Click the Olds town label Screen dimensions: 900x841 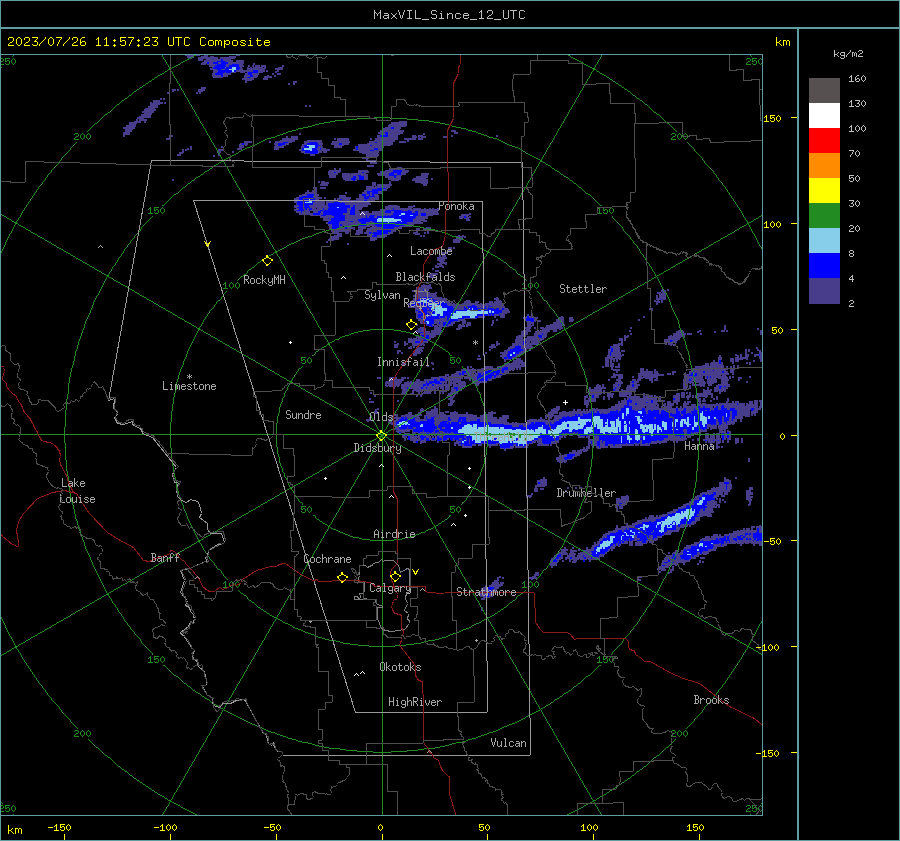(x=381, y=417)
